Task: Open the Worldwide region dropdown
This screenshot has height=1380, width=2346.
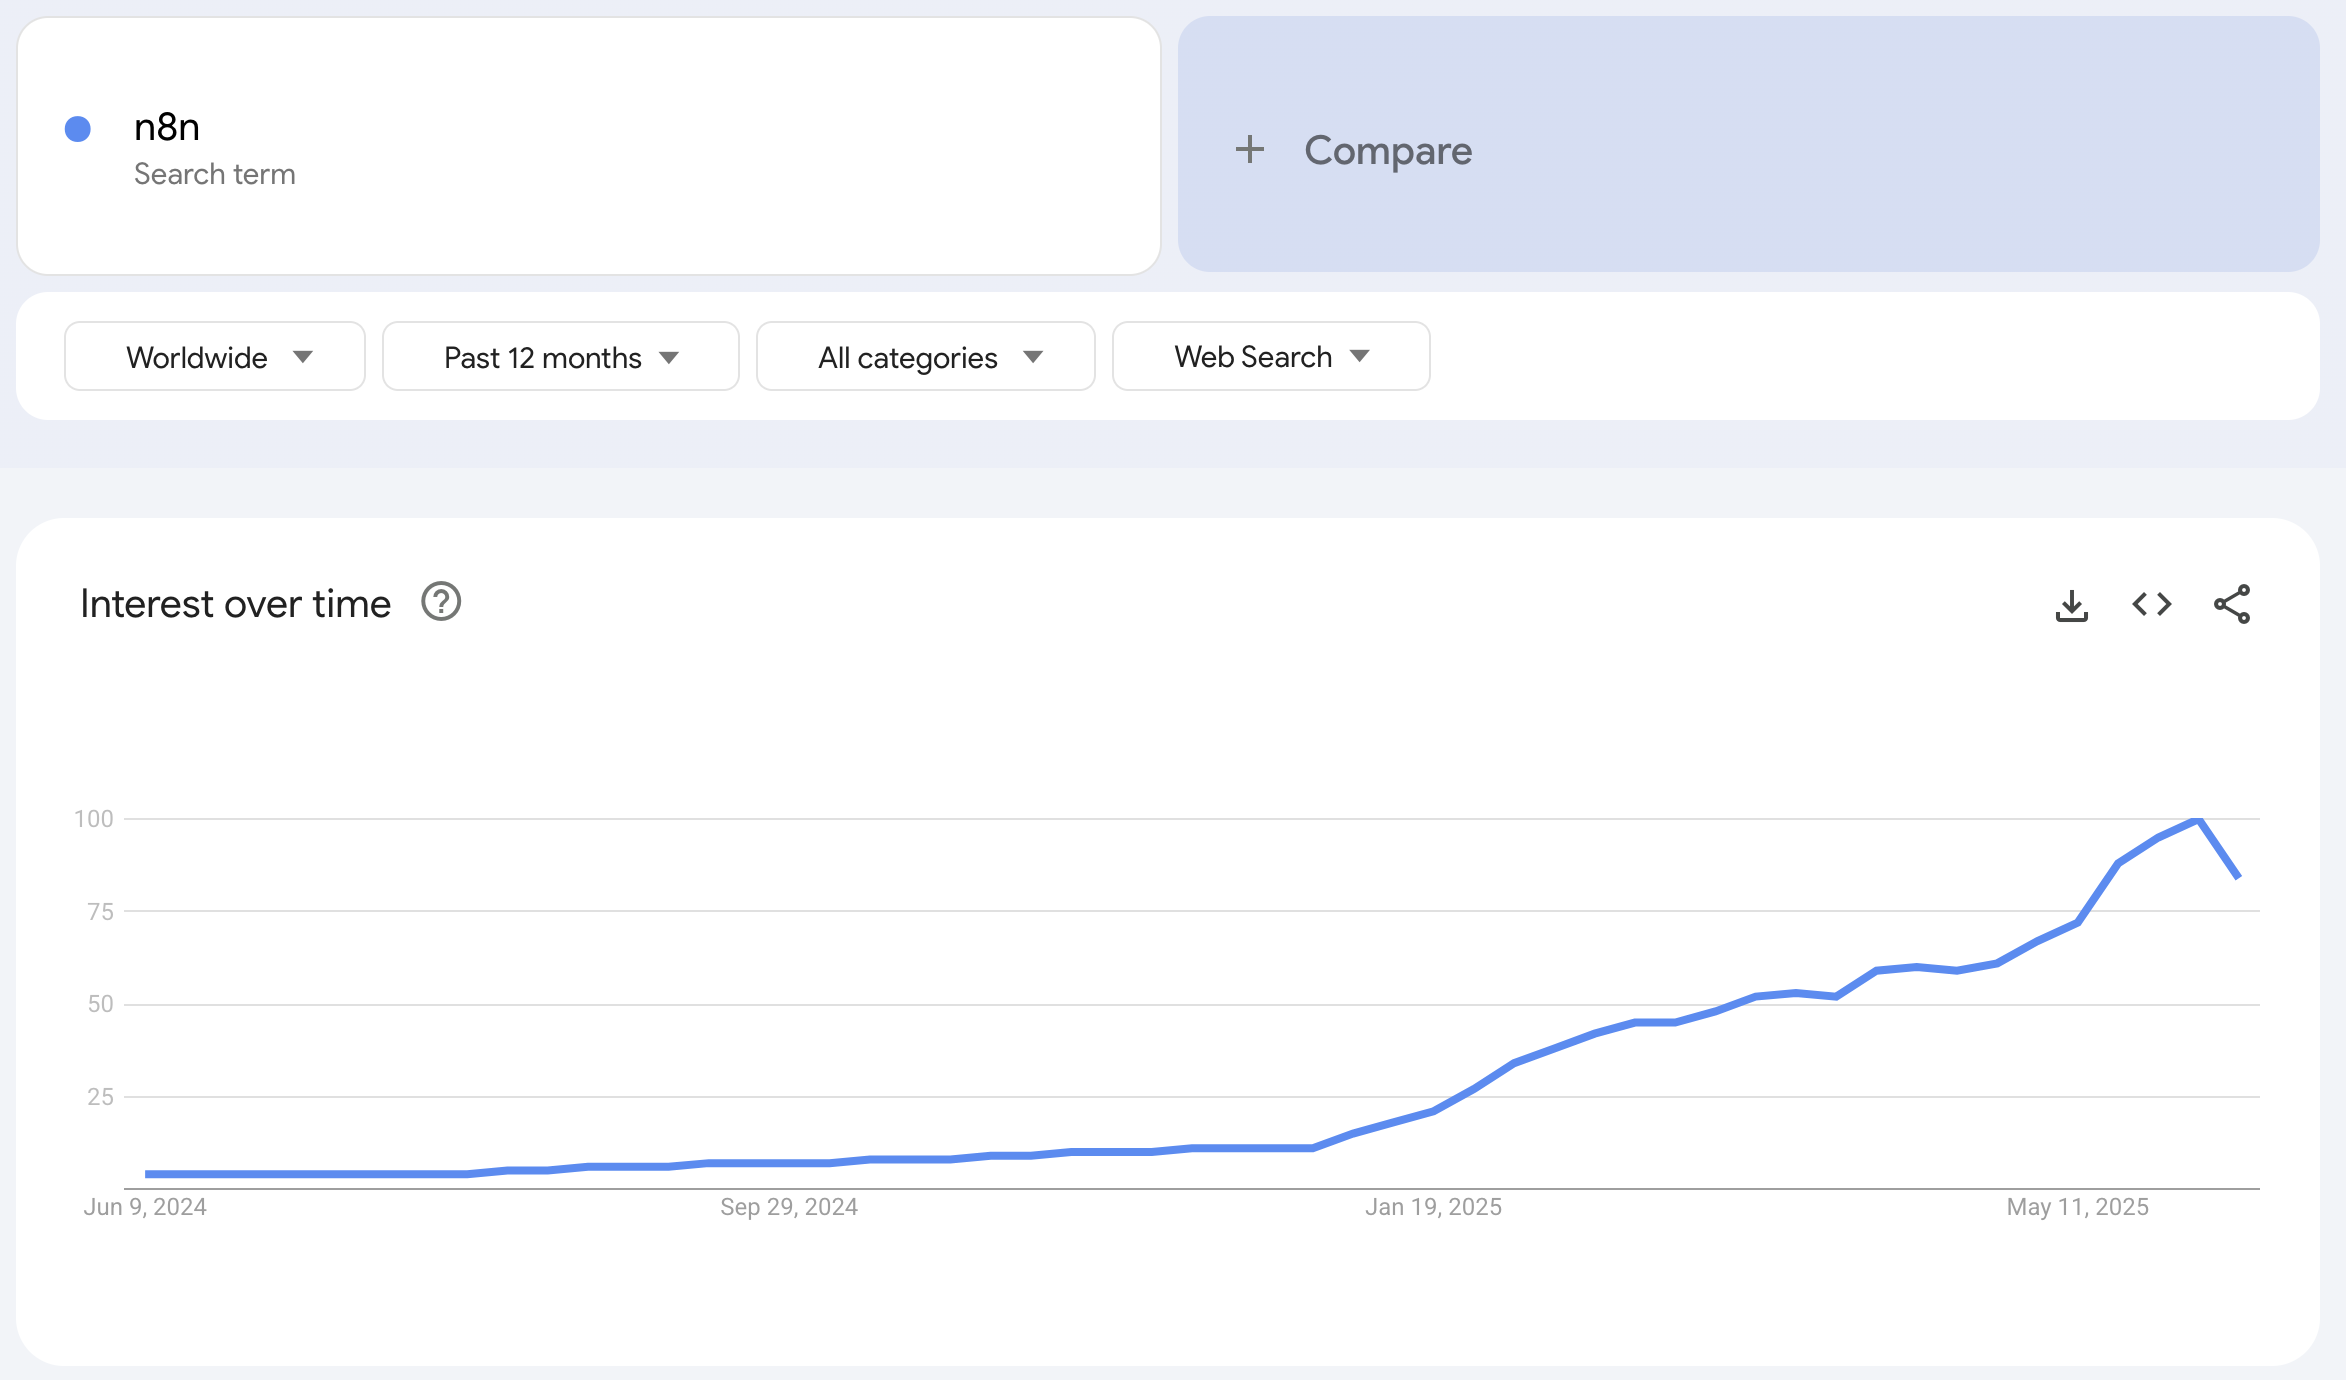Action: (215, 357)
